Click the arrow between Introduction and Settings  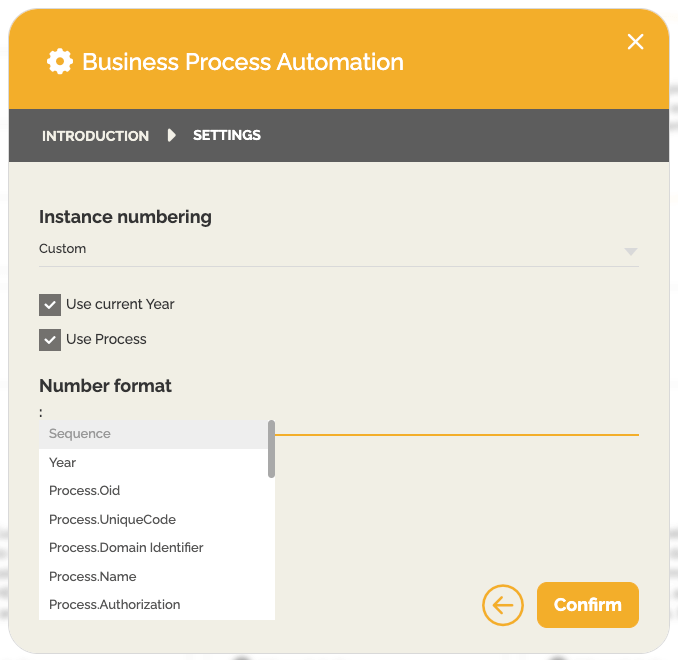coord(171,135)
